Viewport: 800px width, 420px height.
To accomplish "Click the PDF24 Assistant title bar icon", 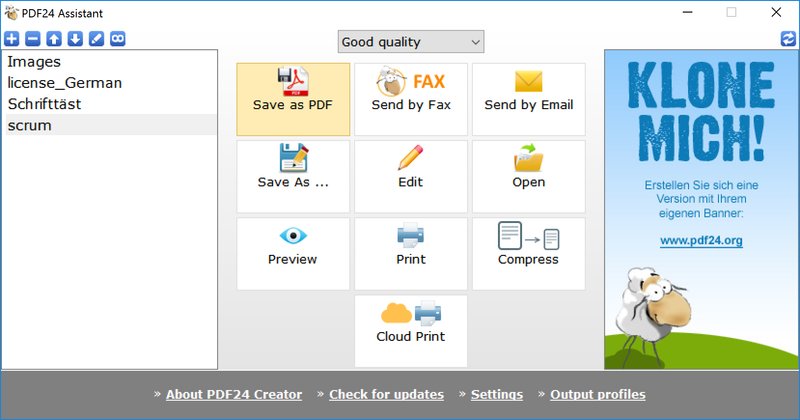I will point(11,13).
